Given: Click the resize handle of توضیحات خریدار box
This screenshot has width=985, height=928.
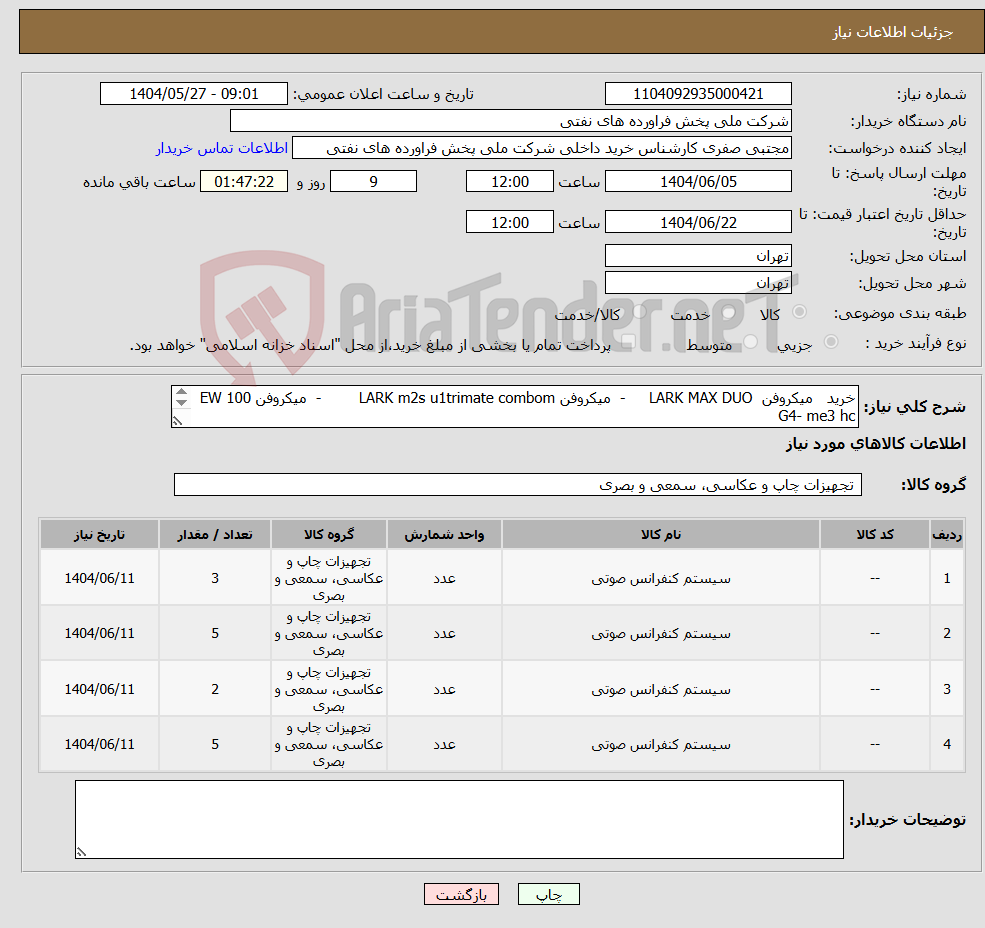Looking at the screenshot, I should (x=81, y=851).
